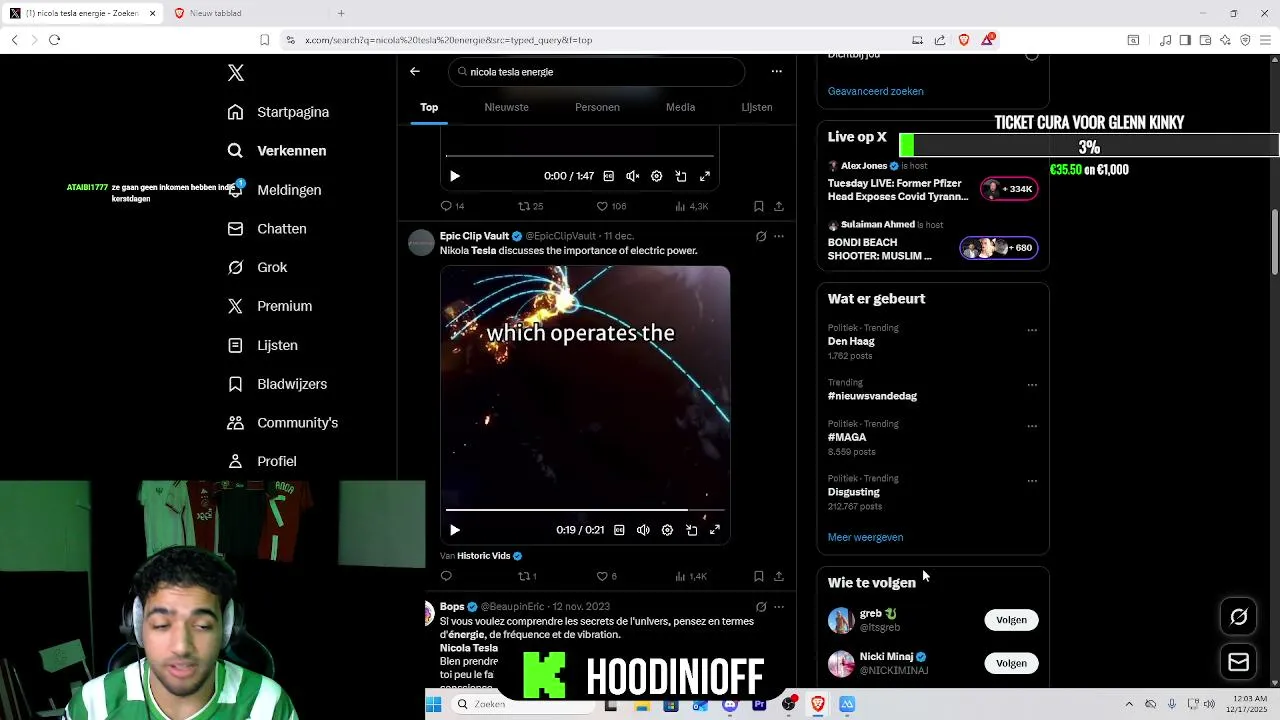The height and width of the screenshot is (720, 1280).
Task: Open Lijsten in the sidebar
Action: coord(263,345)
